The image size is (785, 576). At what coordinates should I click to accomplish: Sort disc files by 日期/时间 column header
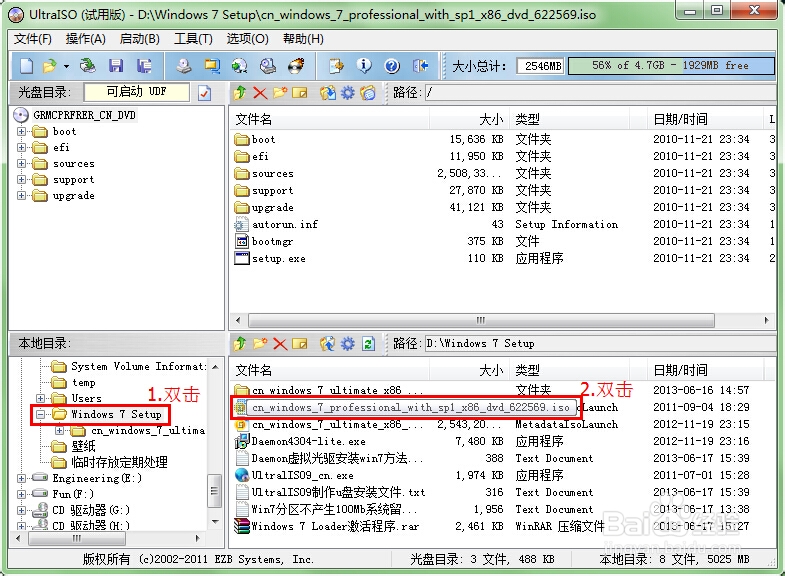tap(680, 119)
